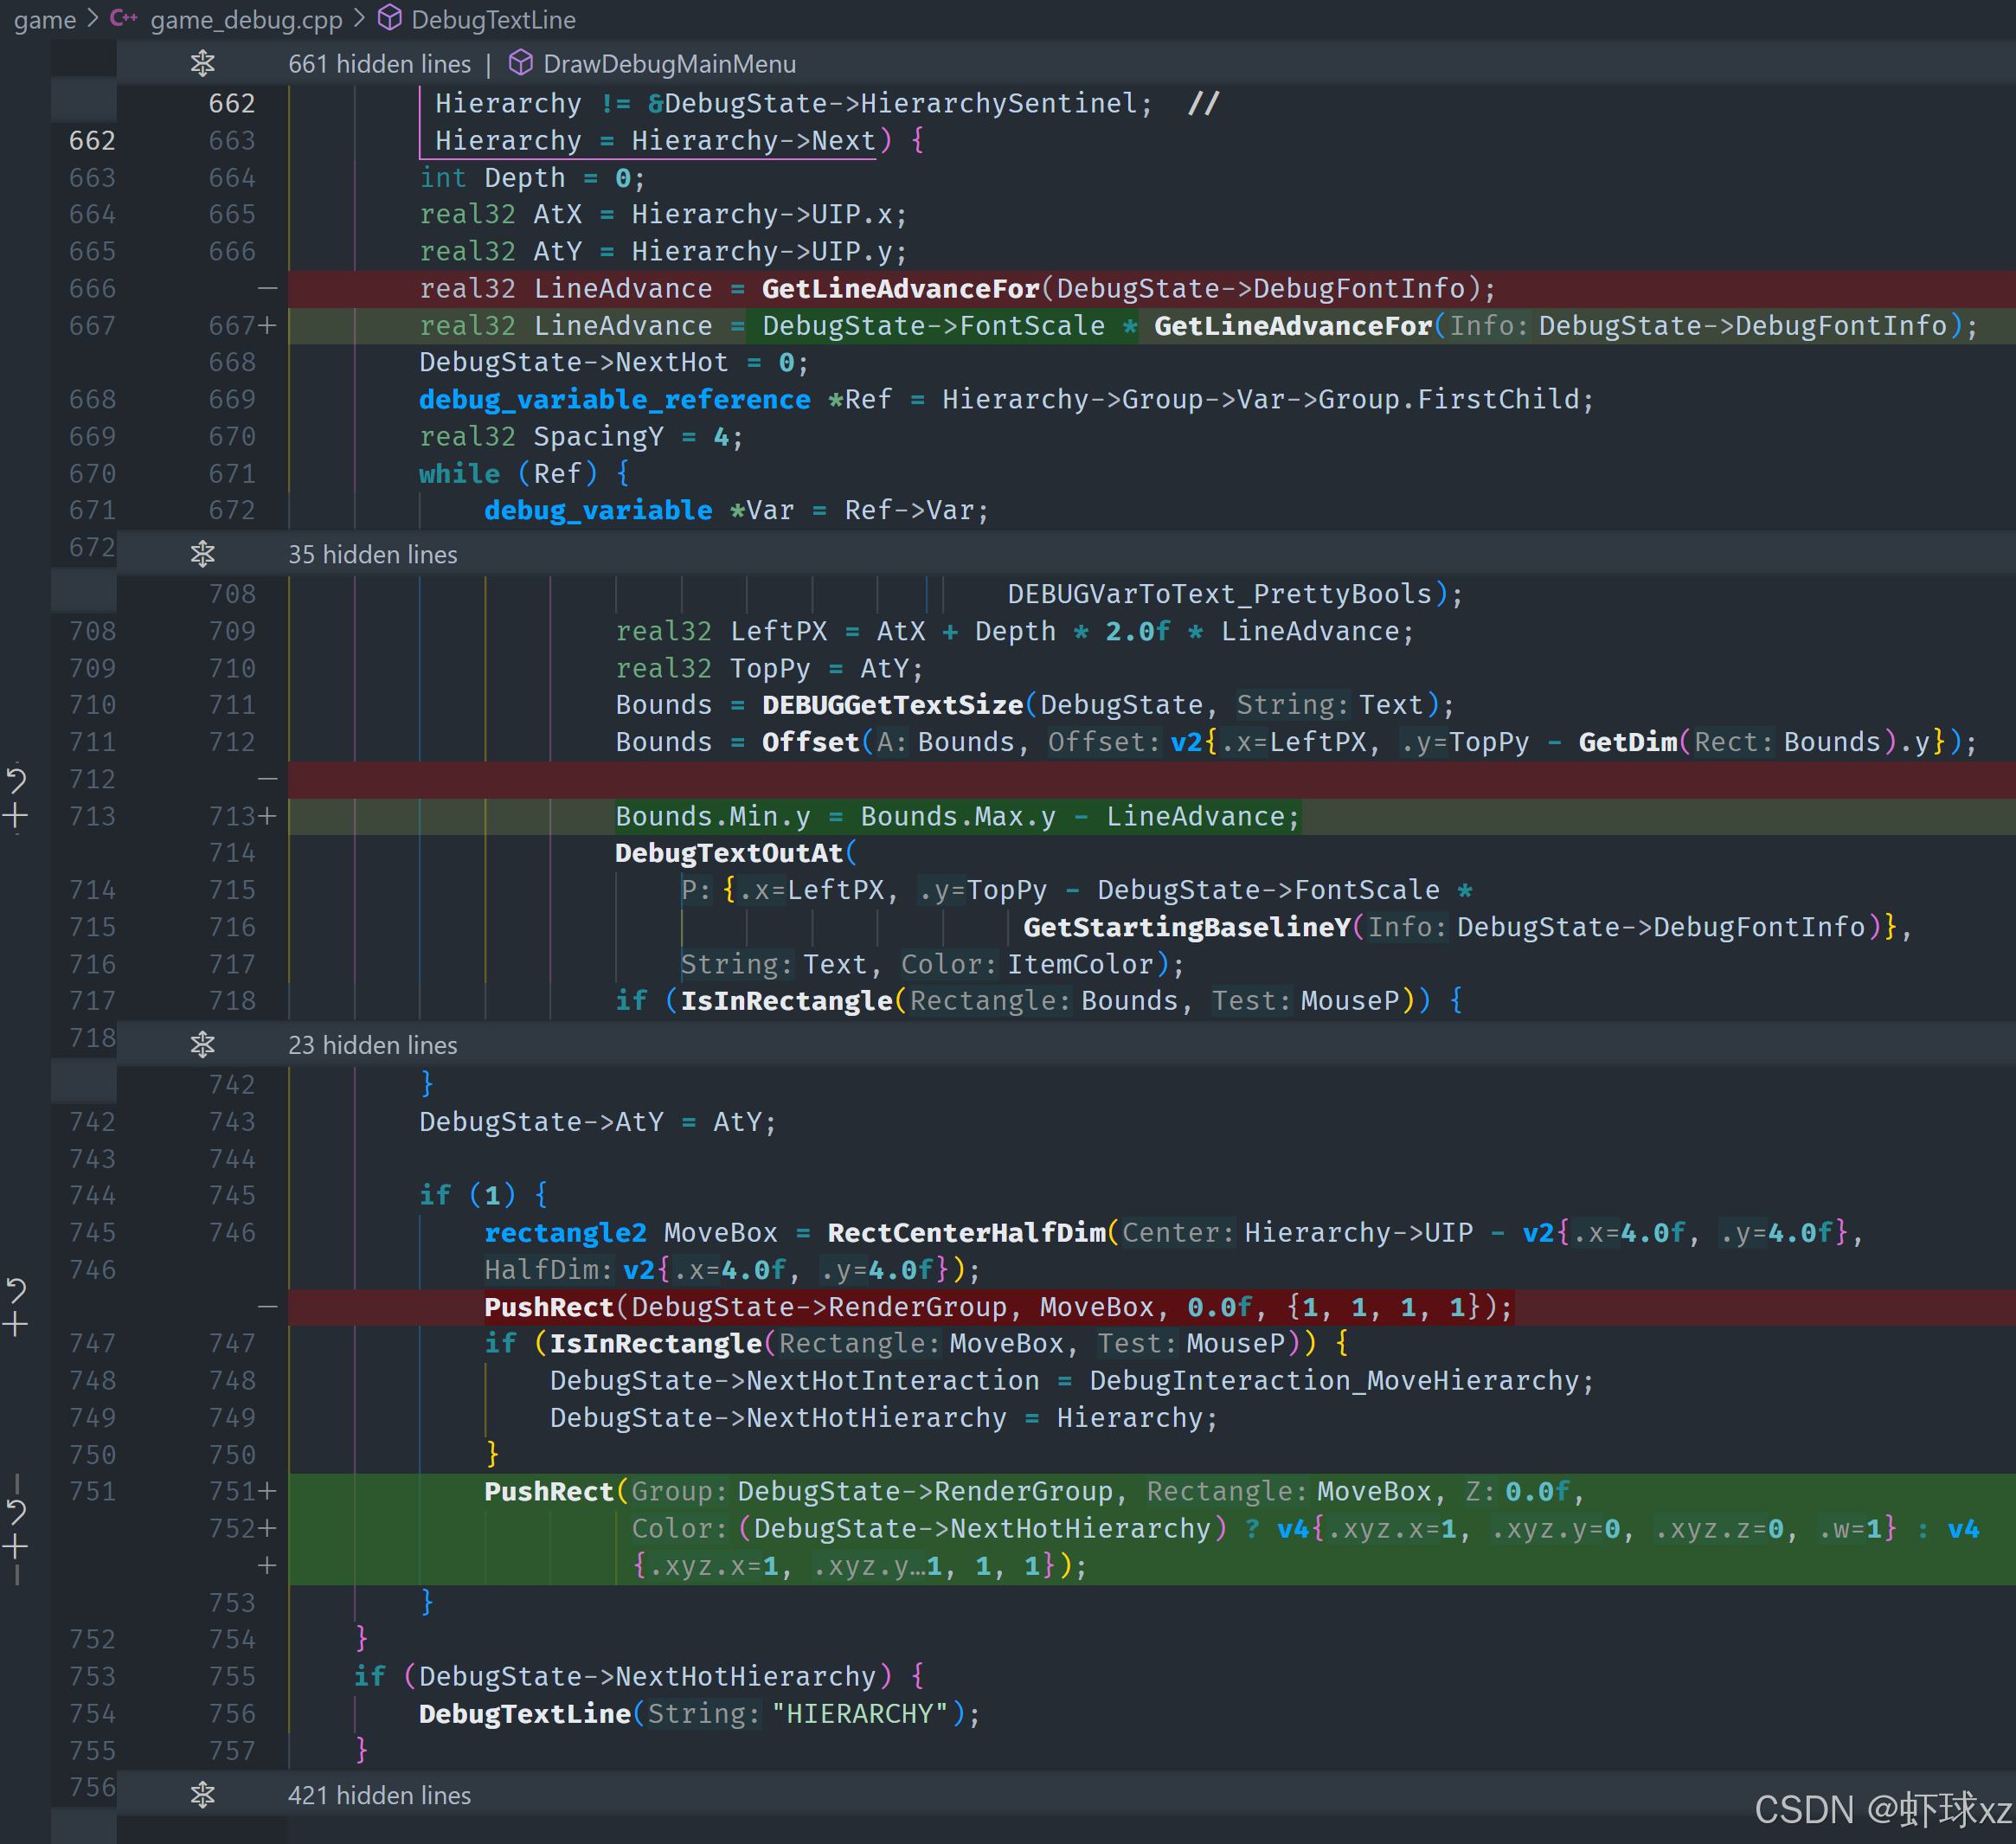Expand the 23 hidden lines fold icon
The image size is (2016, 1844).
tap(203, 1045)
